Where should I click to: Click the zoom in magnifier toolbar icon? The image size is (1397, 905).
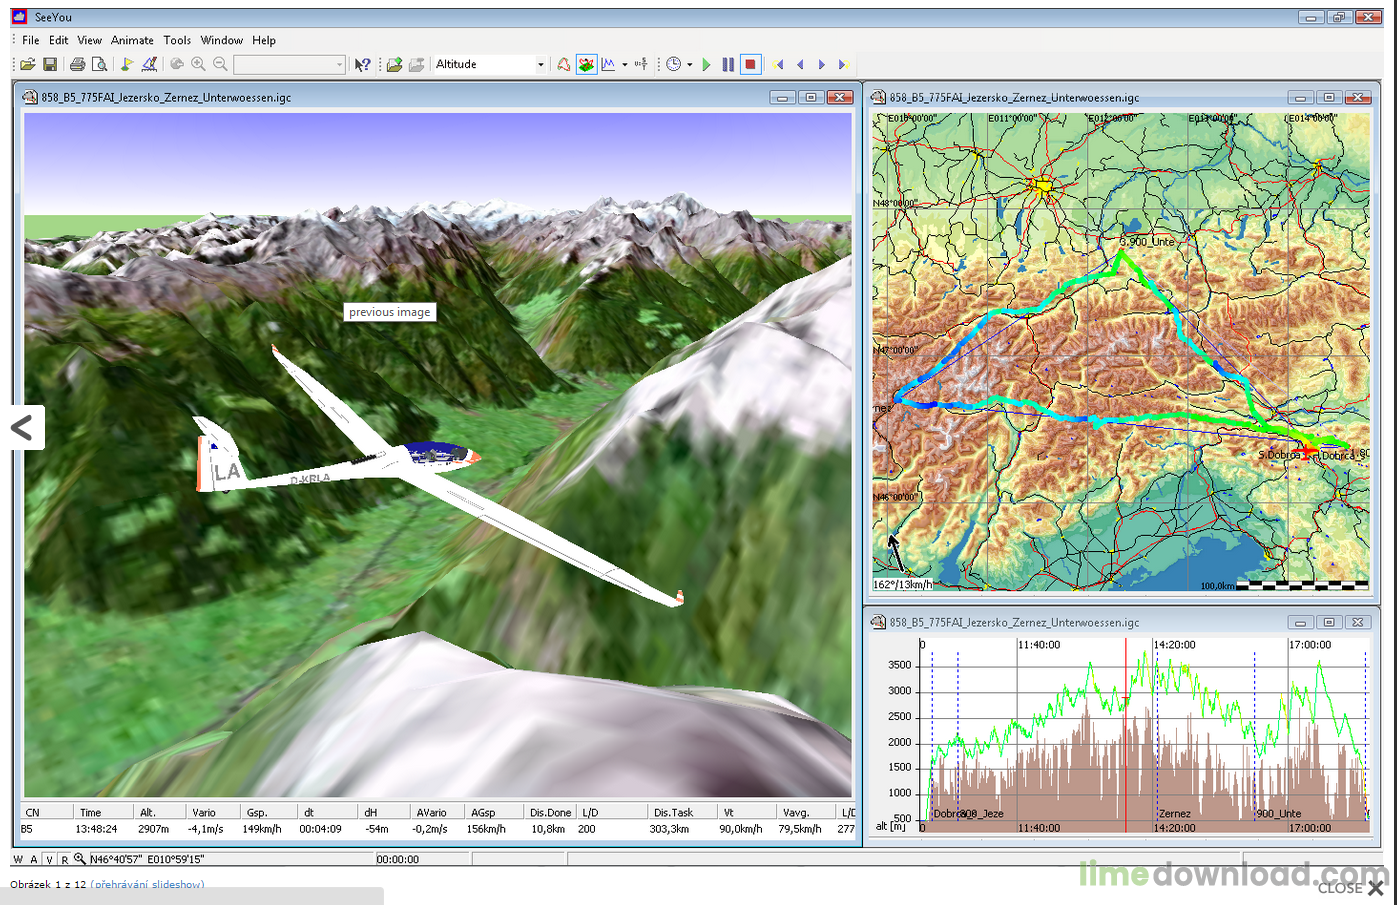198,64
